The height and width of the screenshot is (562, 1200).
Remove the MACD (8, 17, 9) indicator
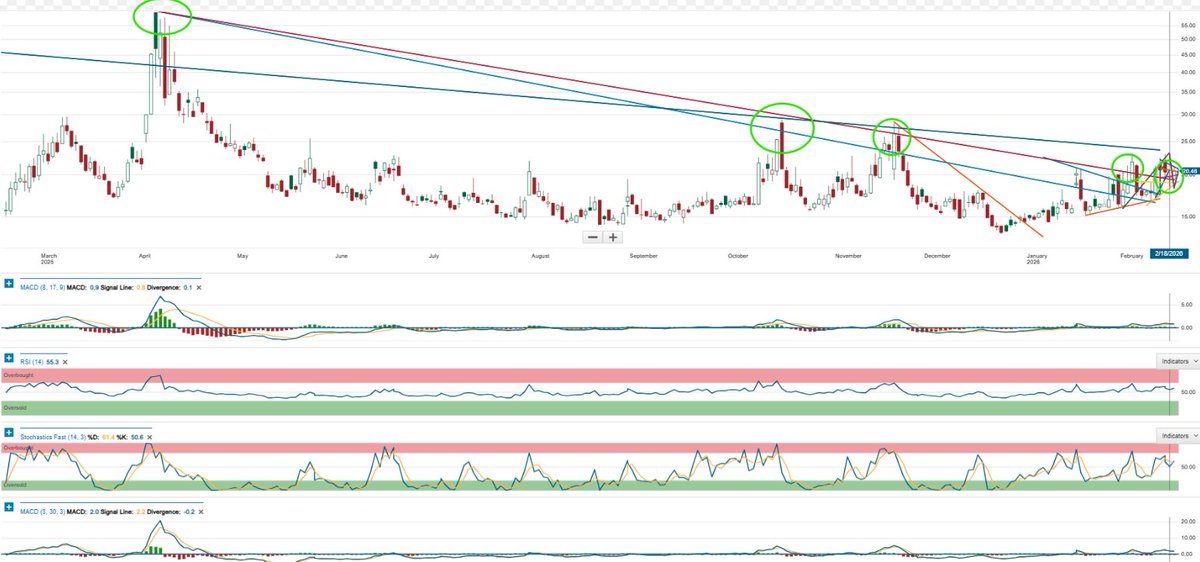coord(199,287)
